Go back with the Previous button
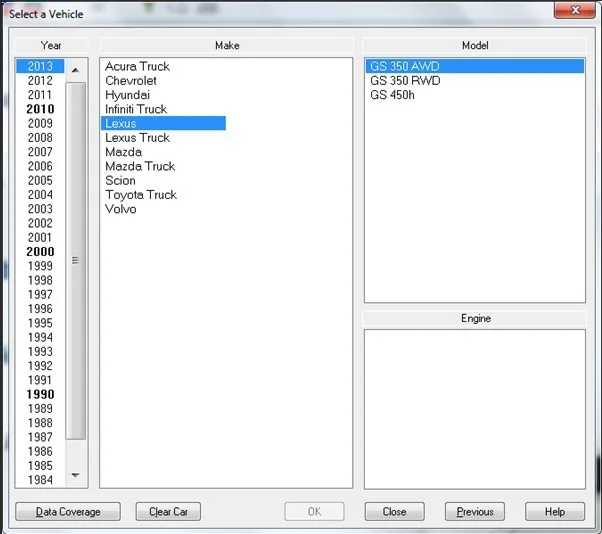This screenshot has width=602, height=534. 475,512
